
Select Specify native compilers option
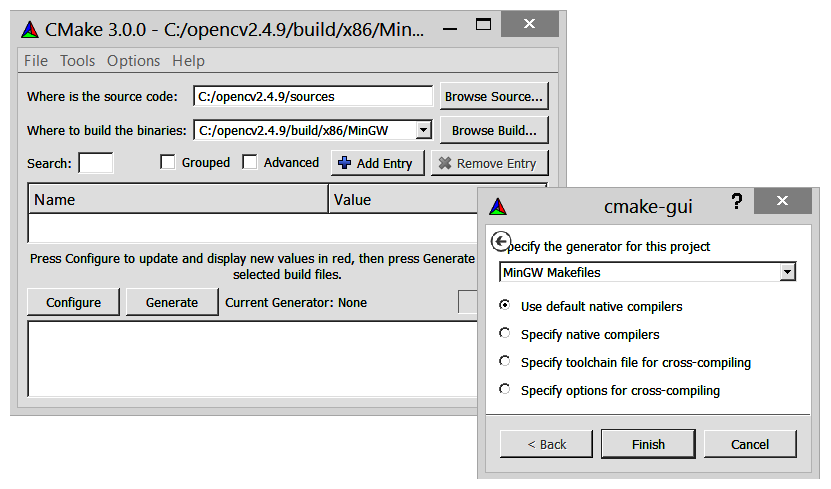(505, 333)
